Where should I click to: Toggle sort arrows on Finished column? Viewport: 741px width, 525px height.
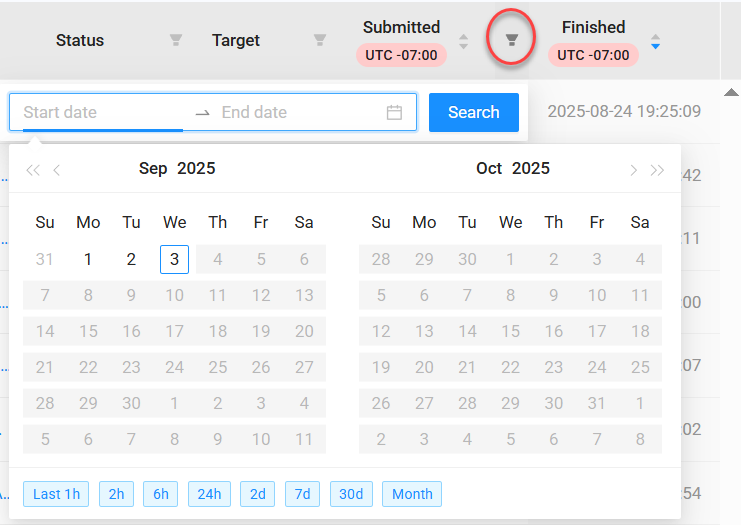coord(655,42)
